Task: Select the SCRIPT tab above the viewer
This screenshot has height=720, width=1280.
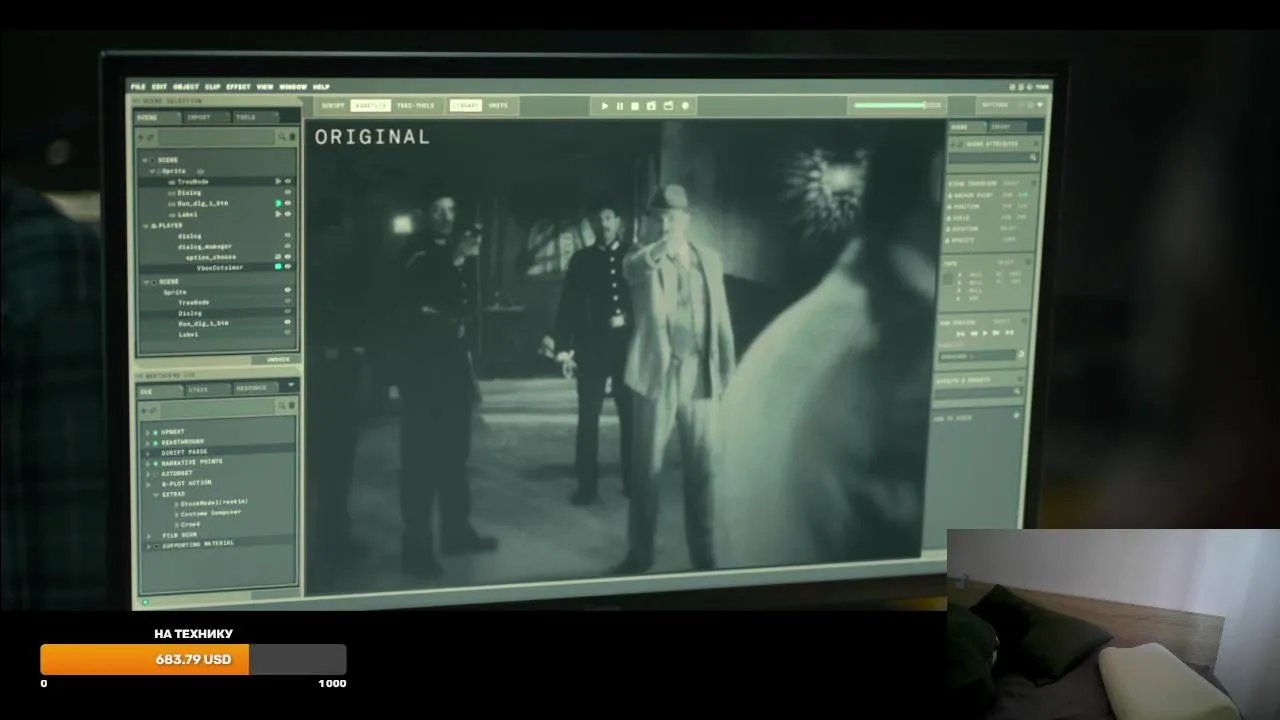Action: pyautogui.click(x=333, y=105)
